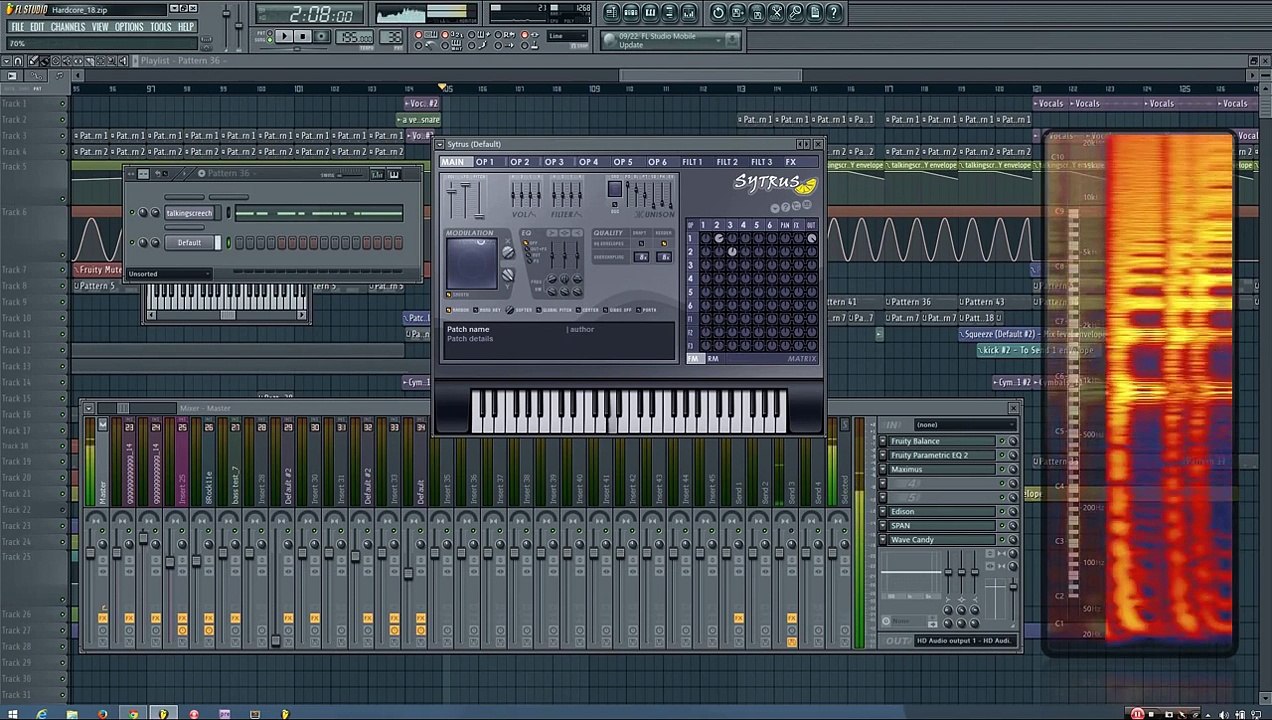Select the talkingscreech channel in step sequencer
Viewport: 1272px width, 720px height.
pos(189,213)
